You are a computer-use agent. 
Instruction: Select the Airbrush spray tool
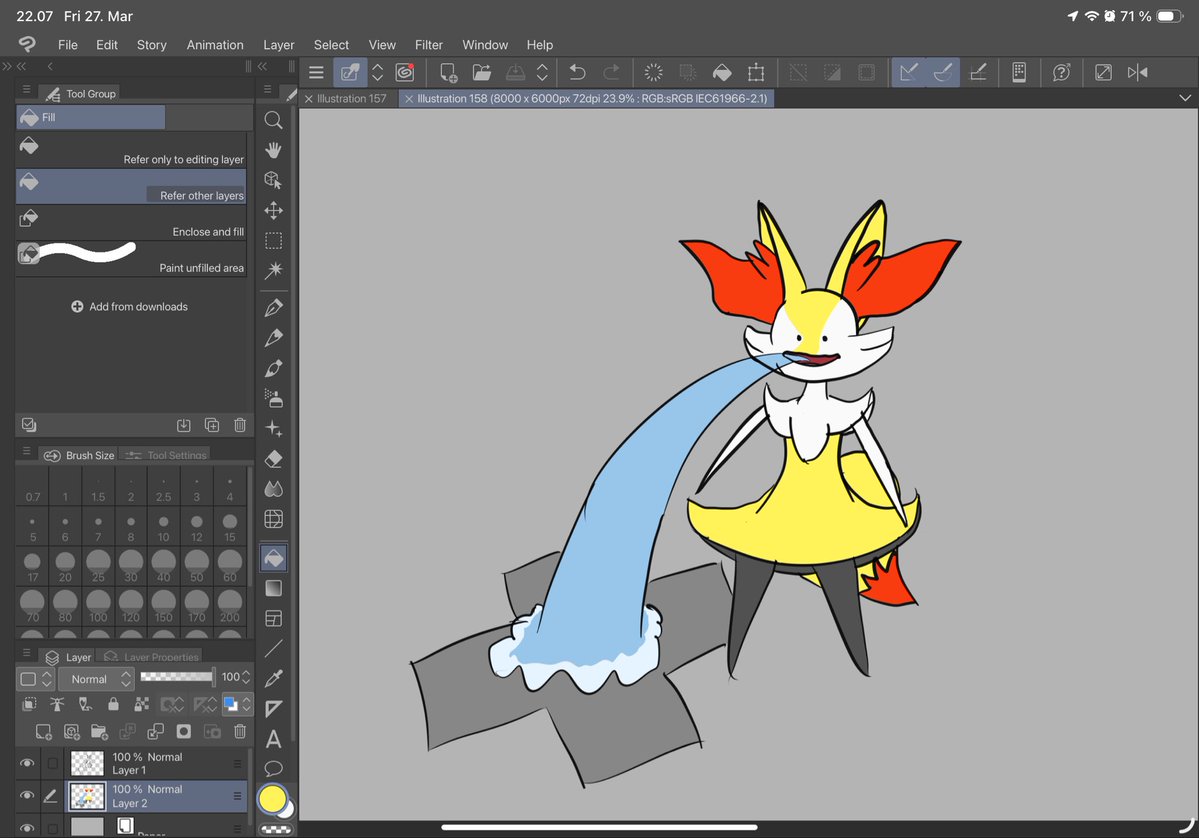pos(273,398)
